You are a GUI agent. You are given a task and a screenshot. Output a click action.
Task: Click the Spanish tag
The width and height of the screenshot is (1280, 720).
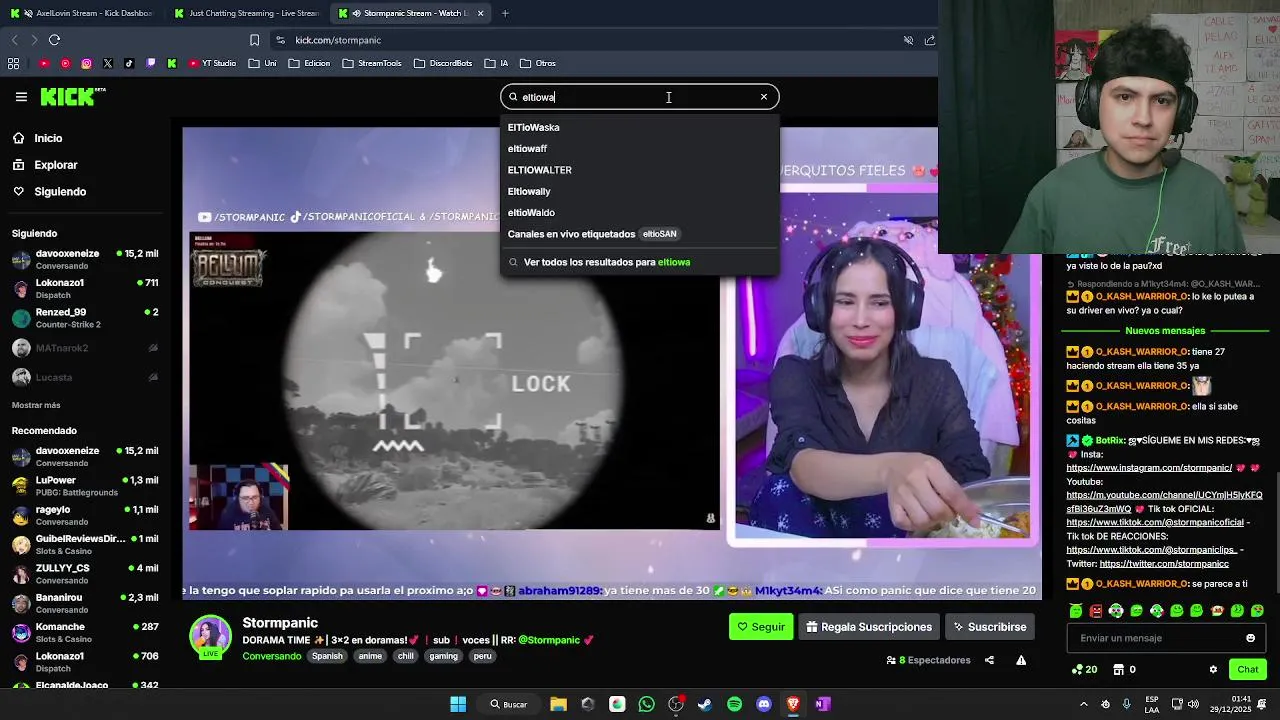click(x=327, y=656)
